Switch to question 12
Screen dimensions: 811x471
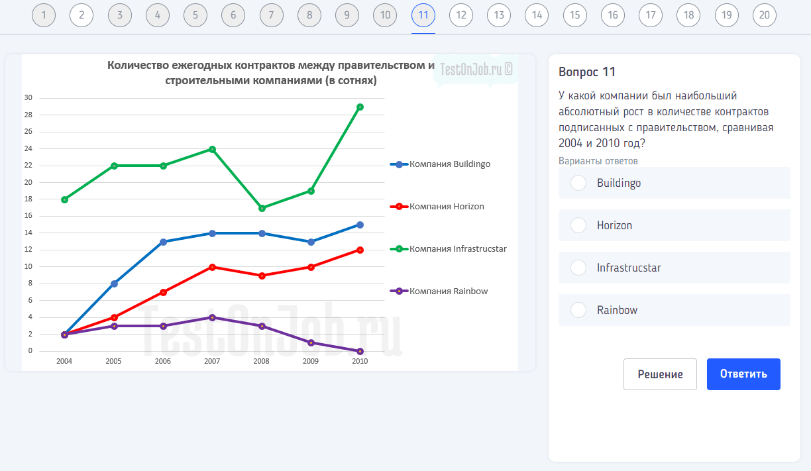click(x=460, y=15)
